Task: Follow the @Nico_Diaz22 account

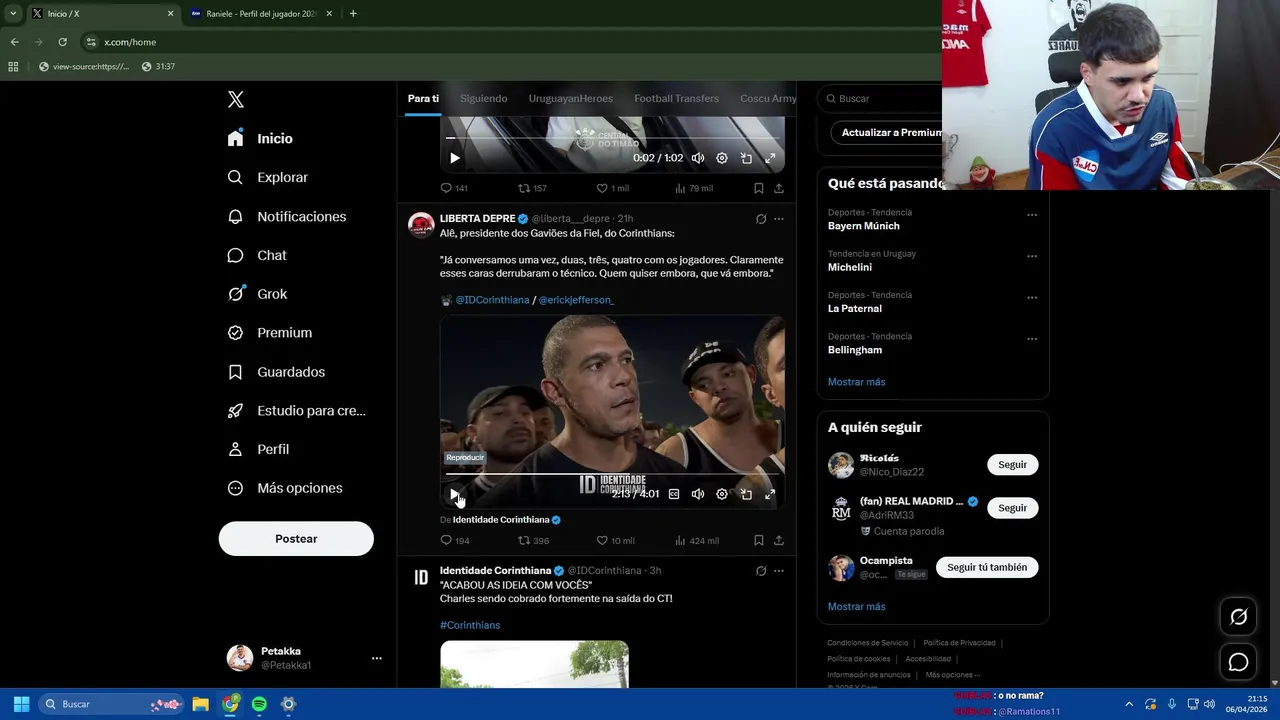Action: tap(1012, 465)
